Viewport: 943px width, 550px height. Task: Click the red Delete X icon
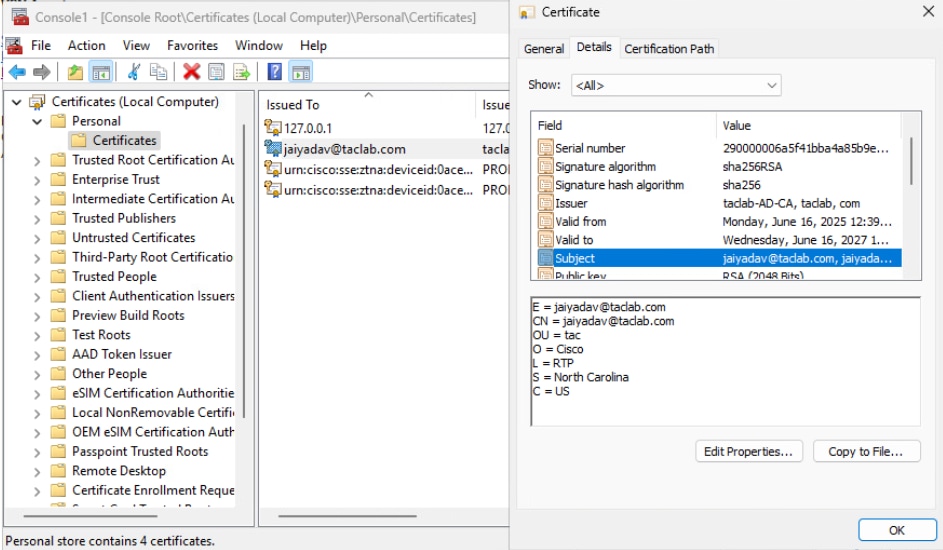191,72
